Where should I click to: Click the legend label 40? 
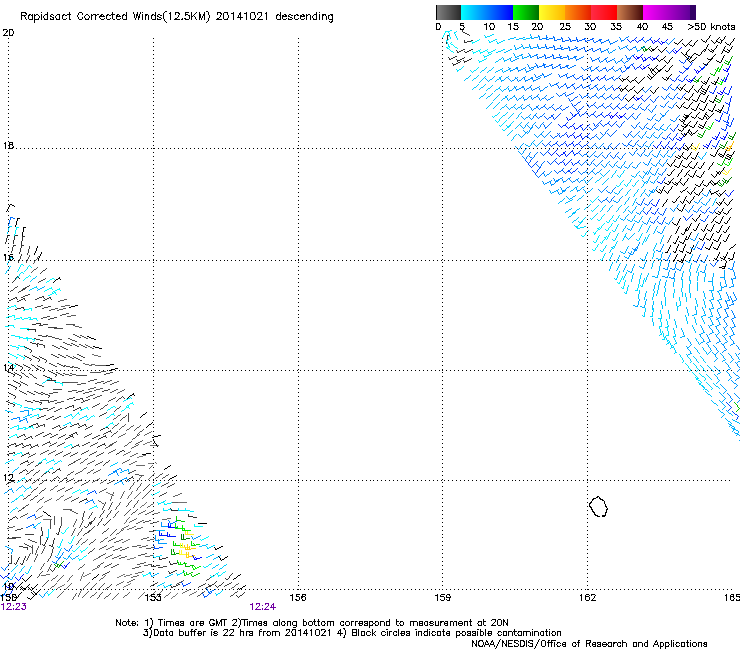(642, 26)
